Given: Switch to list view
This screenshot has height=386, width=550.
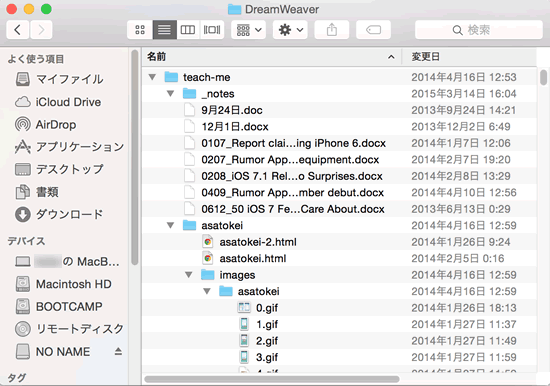Looking at the screenshot, I should pos(165,30).
